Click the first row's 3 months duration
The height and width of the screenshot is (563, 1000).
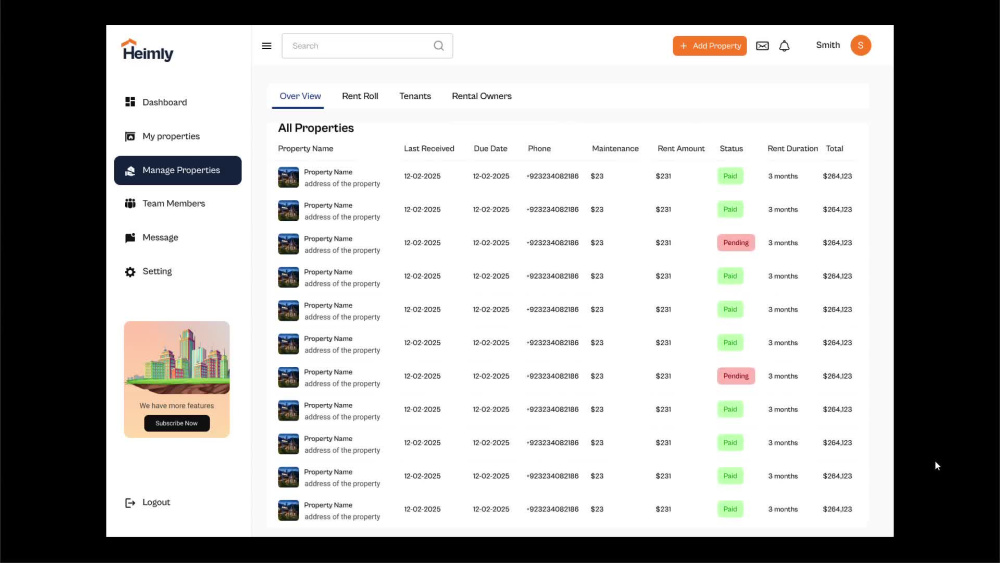click(783, 176)
